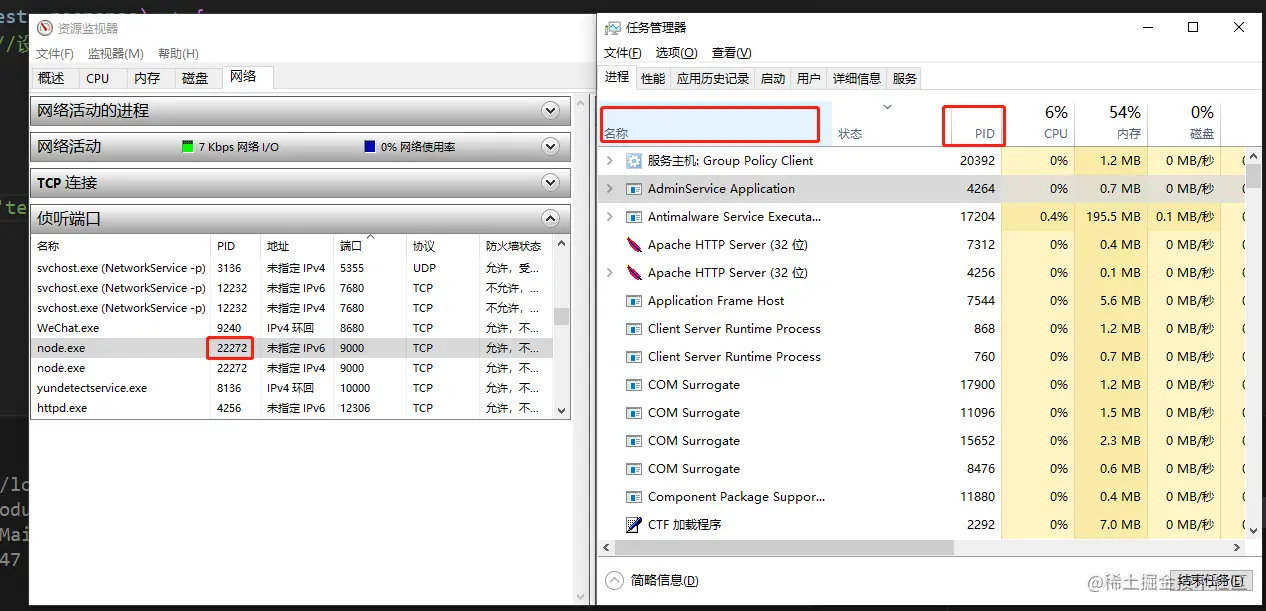Click the 服务主机: Group Policy Client gear icon
The height and width of the screenshot is (611, 1266).
[x=633, y=160]
